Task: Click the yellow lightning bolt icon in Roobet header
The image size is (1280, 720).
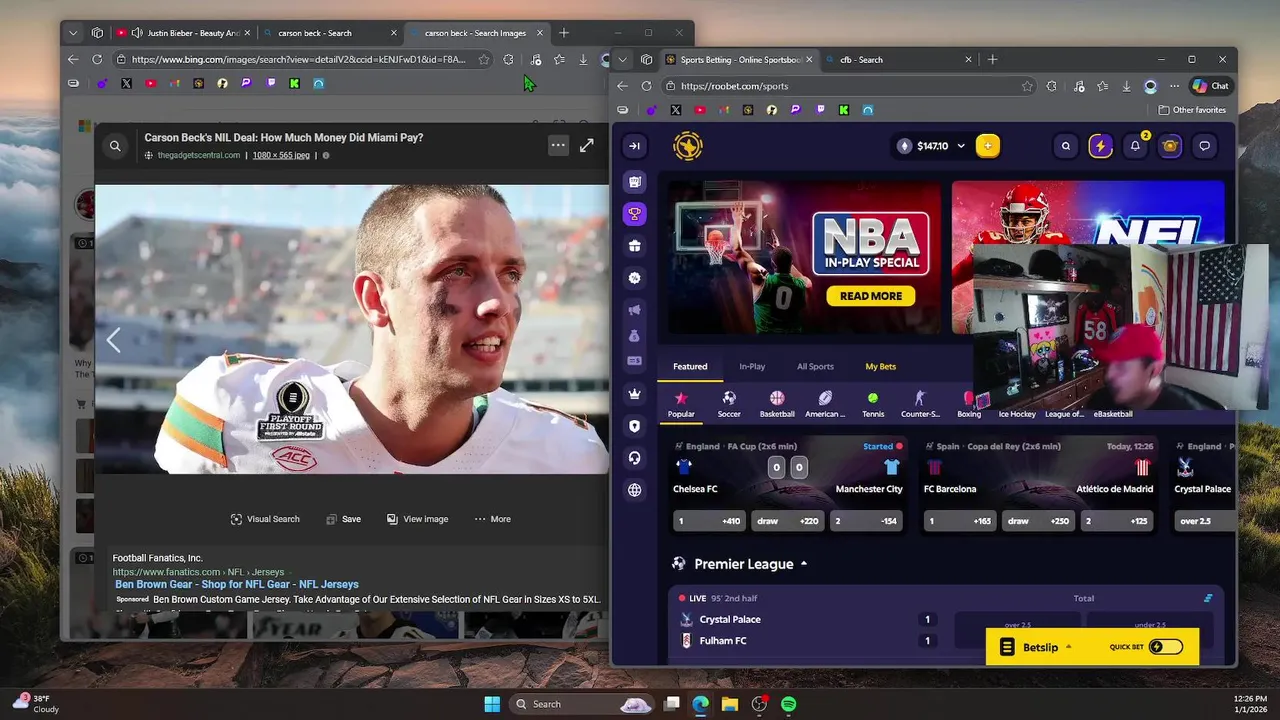Action: pyautogui.click(x=1100, y=146)
